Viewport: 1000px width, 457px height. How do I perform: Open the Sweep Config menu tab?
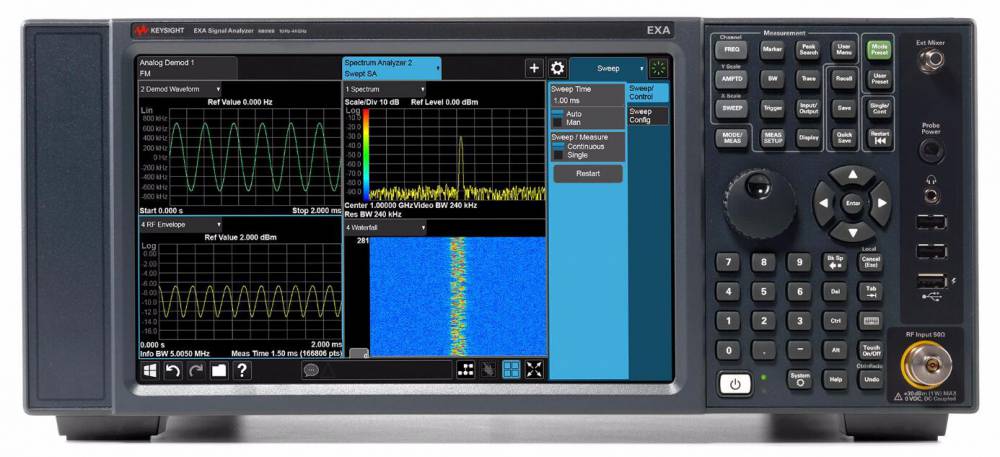pyautogui.click(x=648, y=115)
